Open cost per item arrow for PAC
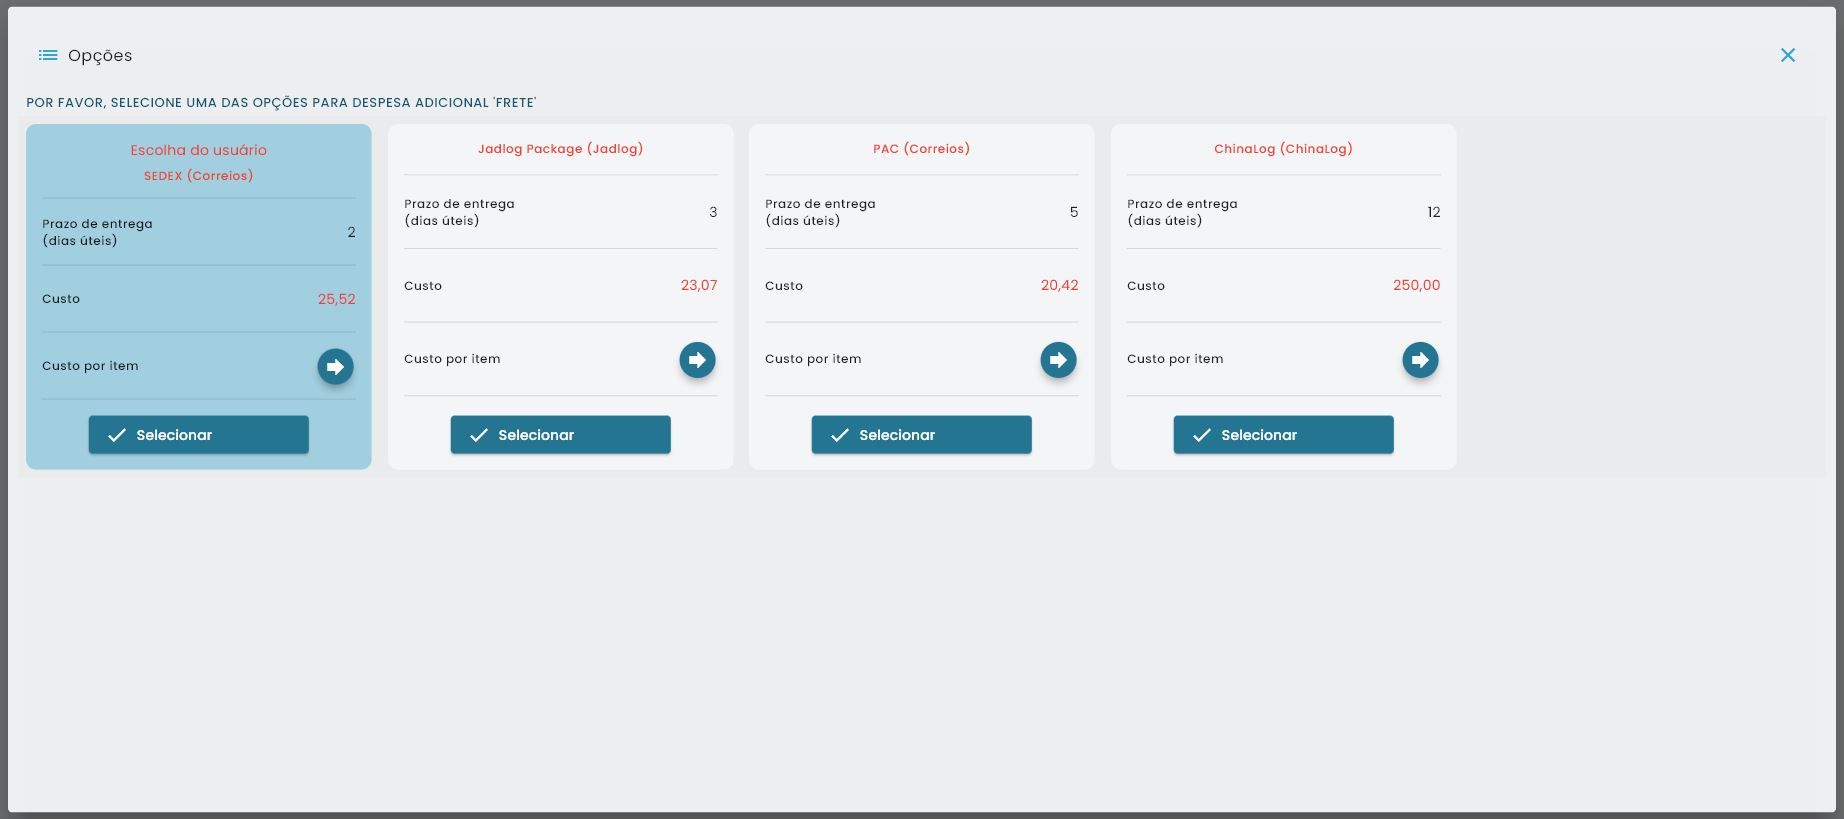The image size is (1844, 819). click(1058, 360)
